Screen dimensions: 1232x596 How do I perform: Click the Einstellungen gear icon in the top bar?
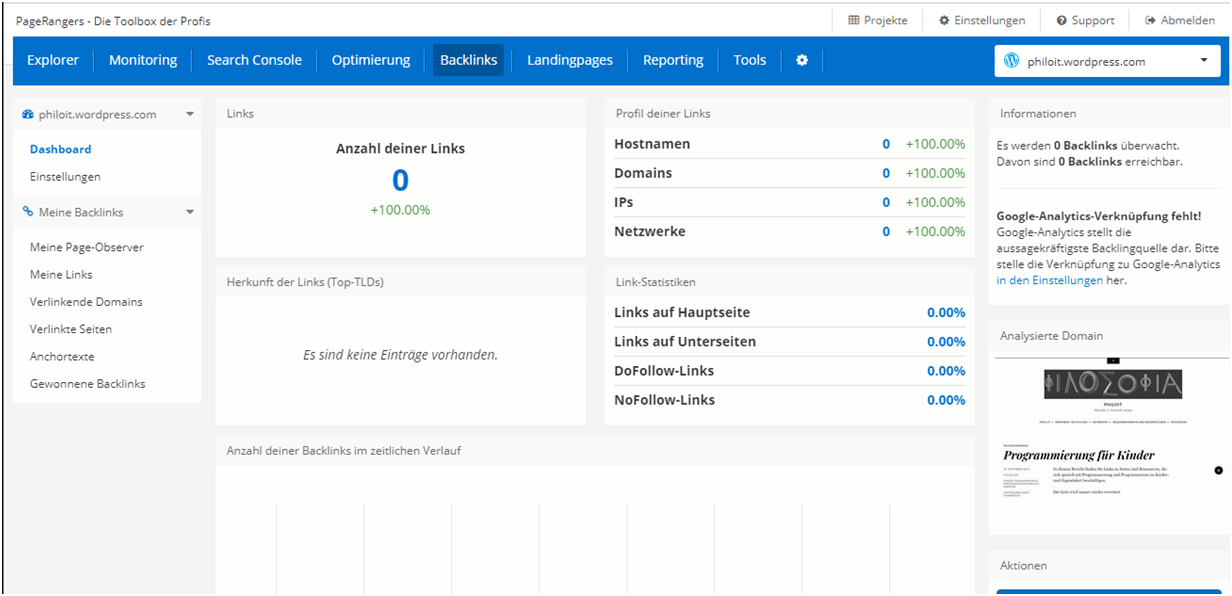(x=944, y=20)
